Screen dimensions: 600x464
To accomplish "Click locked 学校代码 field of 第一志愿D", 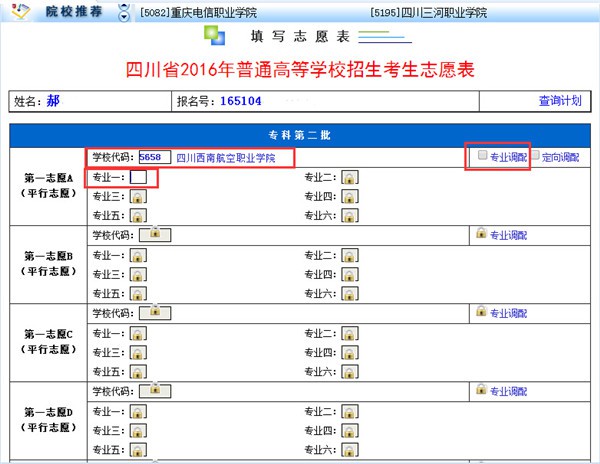I will (x=155, y=391).
